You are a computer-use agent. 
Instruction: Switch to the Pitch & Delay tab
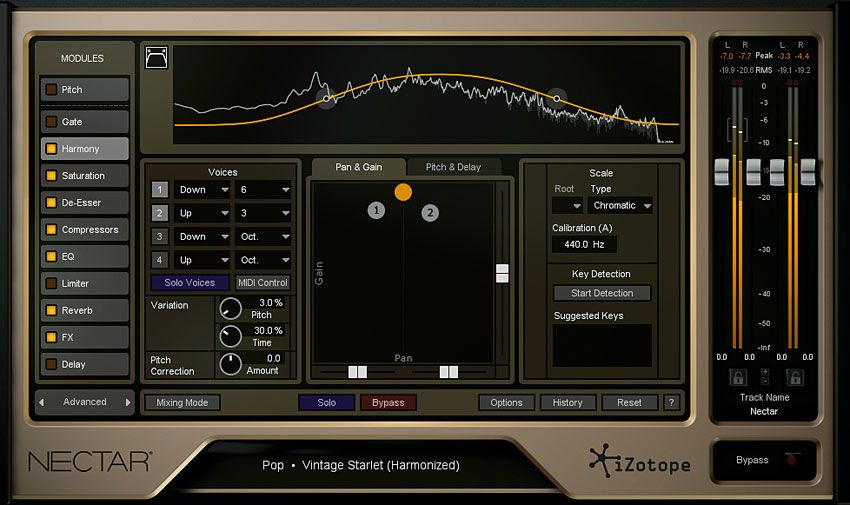453,167
